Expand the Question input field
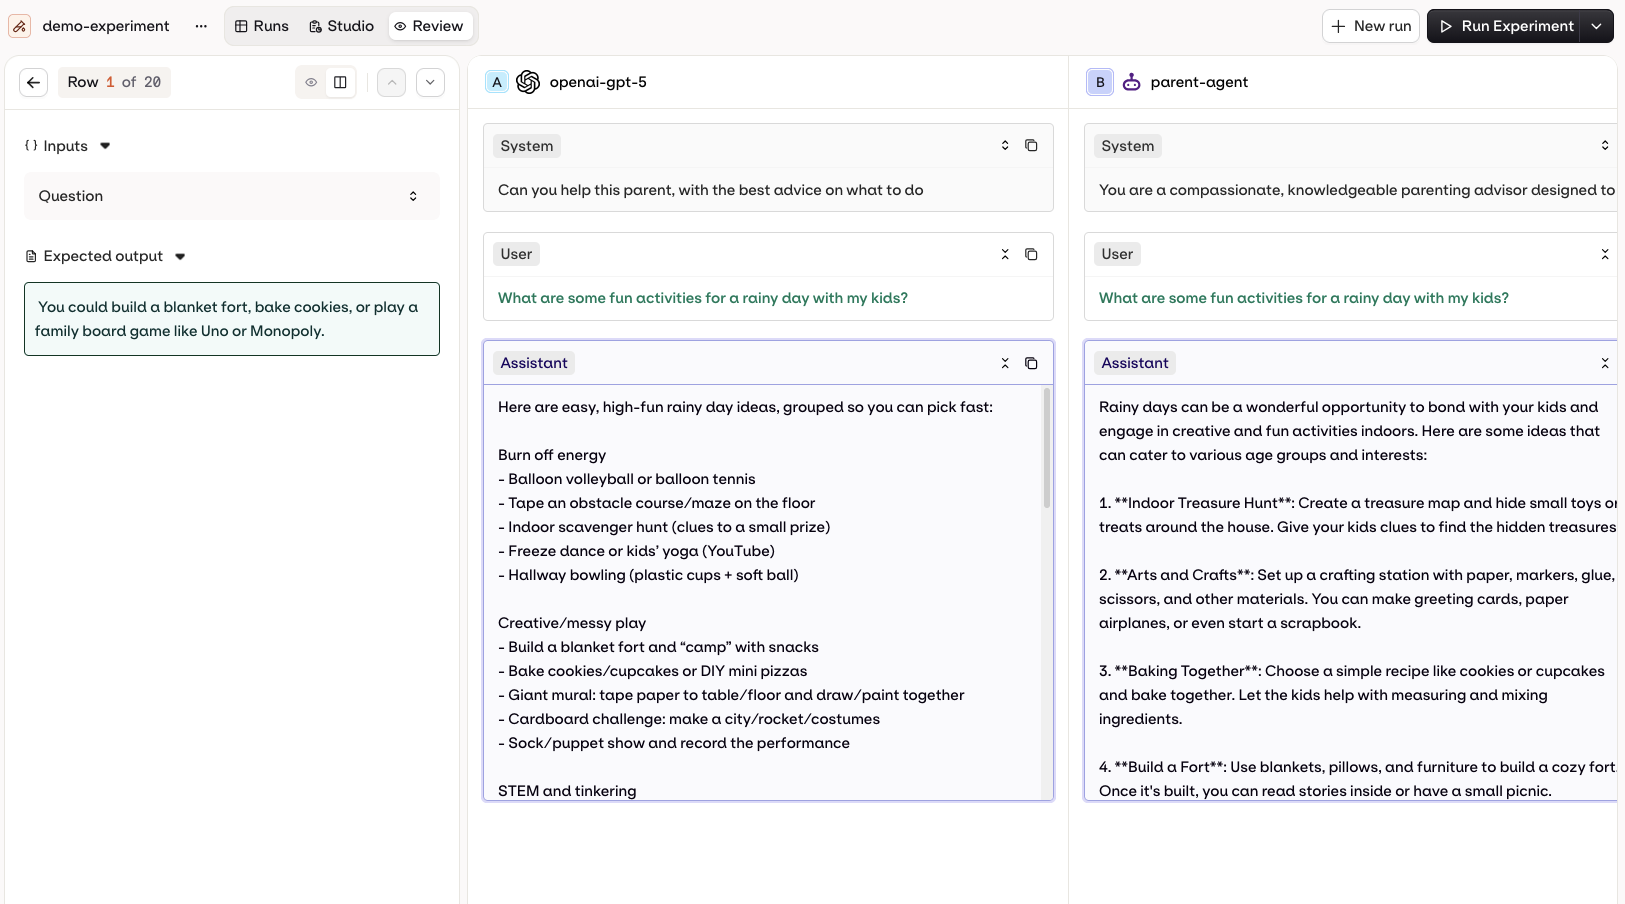The image size is (1625, 904). [413, 196]
